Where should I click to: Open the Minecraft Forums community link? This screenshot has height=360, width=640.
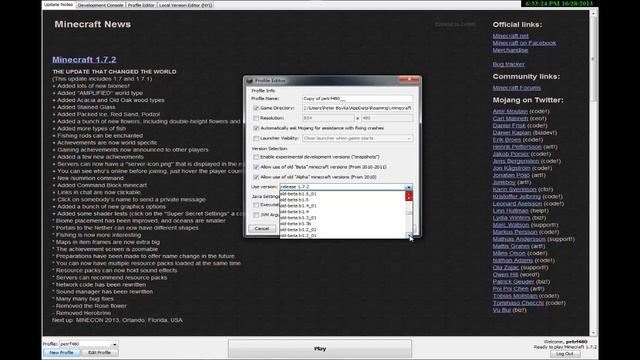point(516,88)
